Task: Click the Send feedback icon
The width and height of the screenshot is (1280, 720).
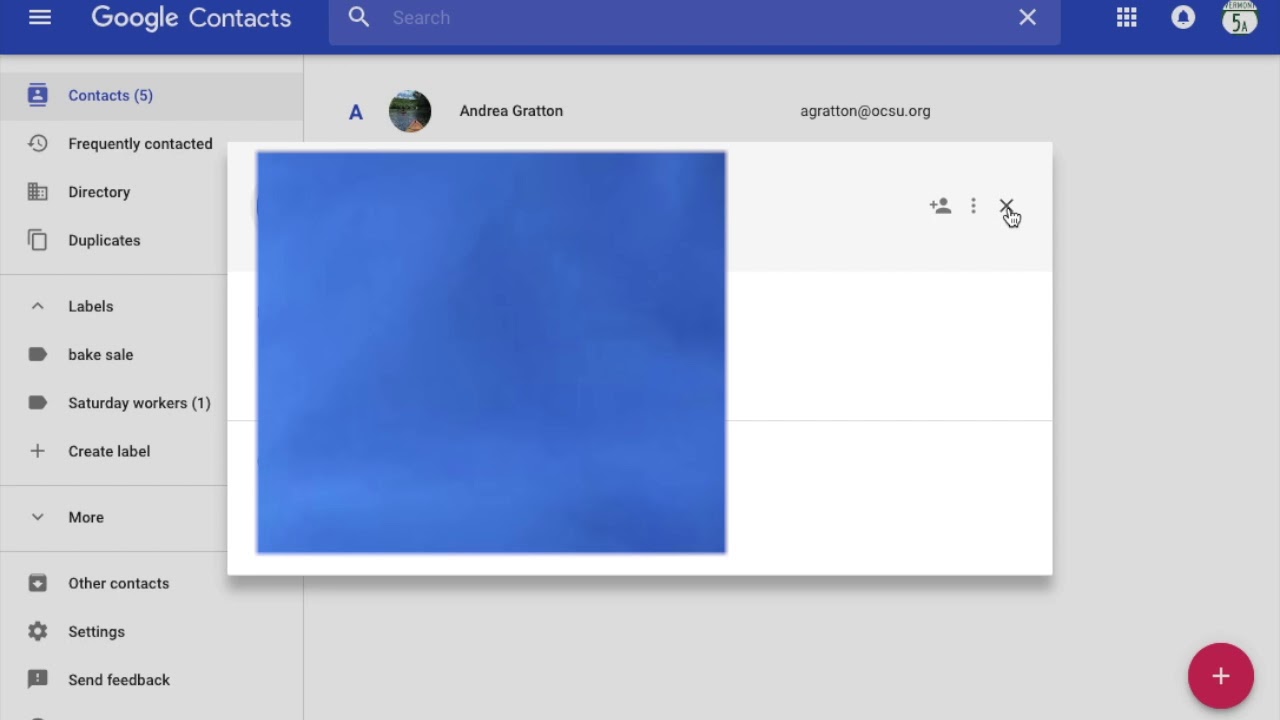Action: [x=37, y=679]
